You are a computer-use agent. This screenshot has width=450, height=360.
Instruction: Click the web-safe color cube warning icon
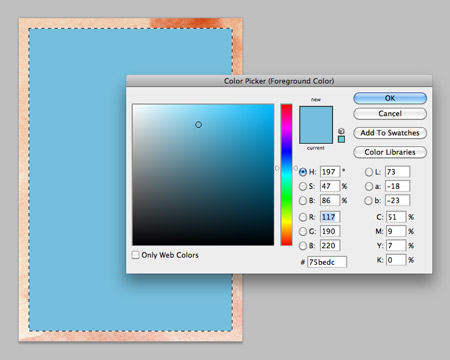[341, 131]
